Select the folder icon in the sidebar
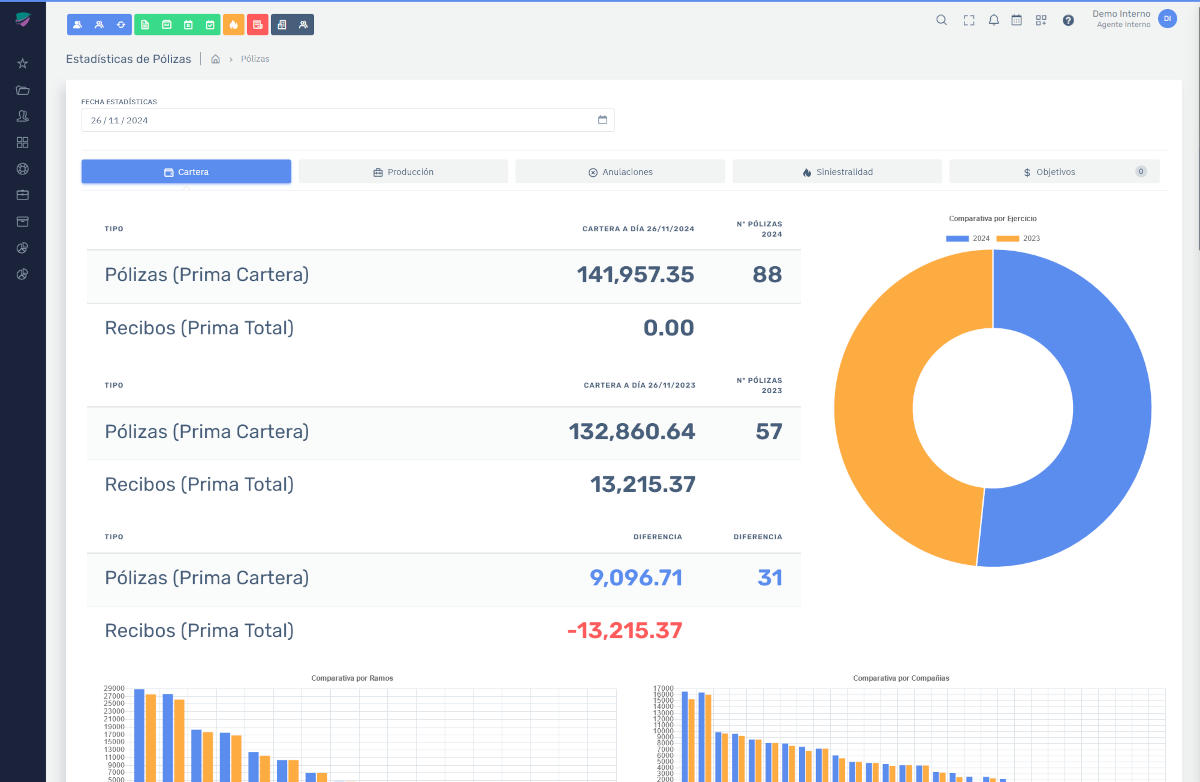The image size is (1200, 782). pos(22,89)
